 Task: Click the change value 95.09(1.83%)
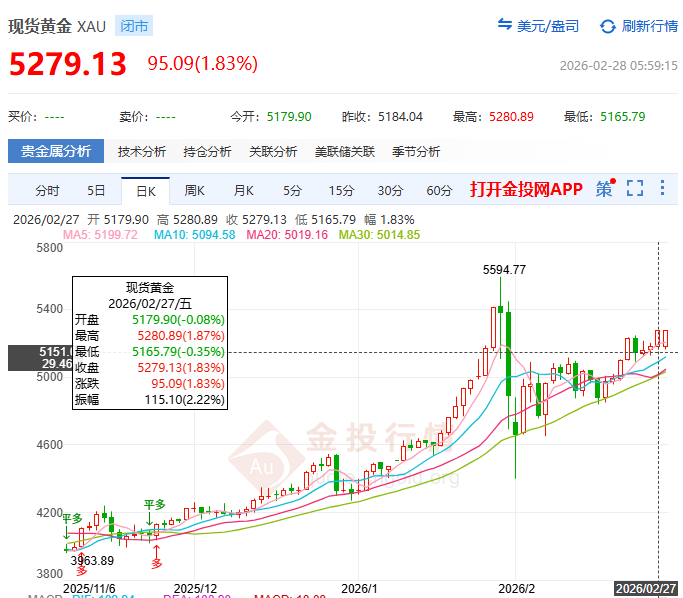point(203,64)
